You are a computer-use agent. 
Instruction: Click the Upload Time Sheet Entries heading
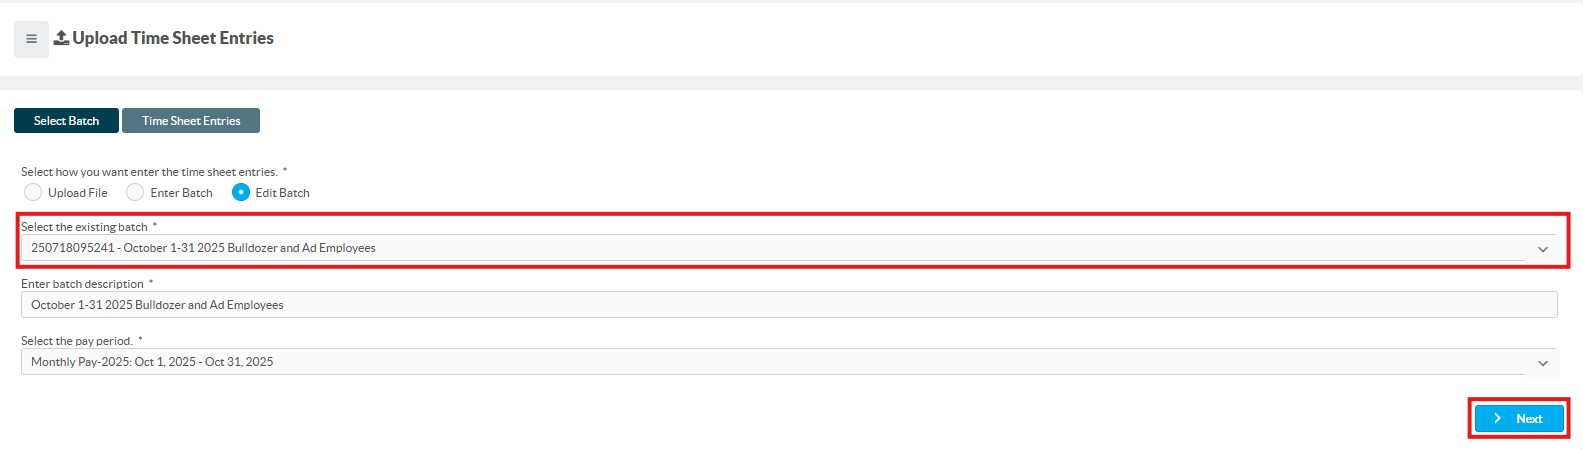pos(173,38)
